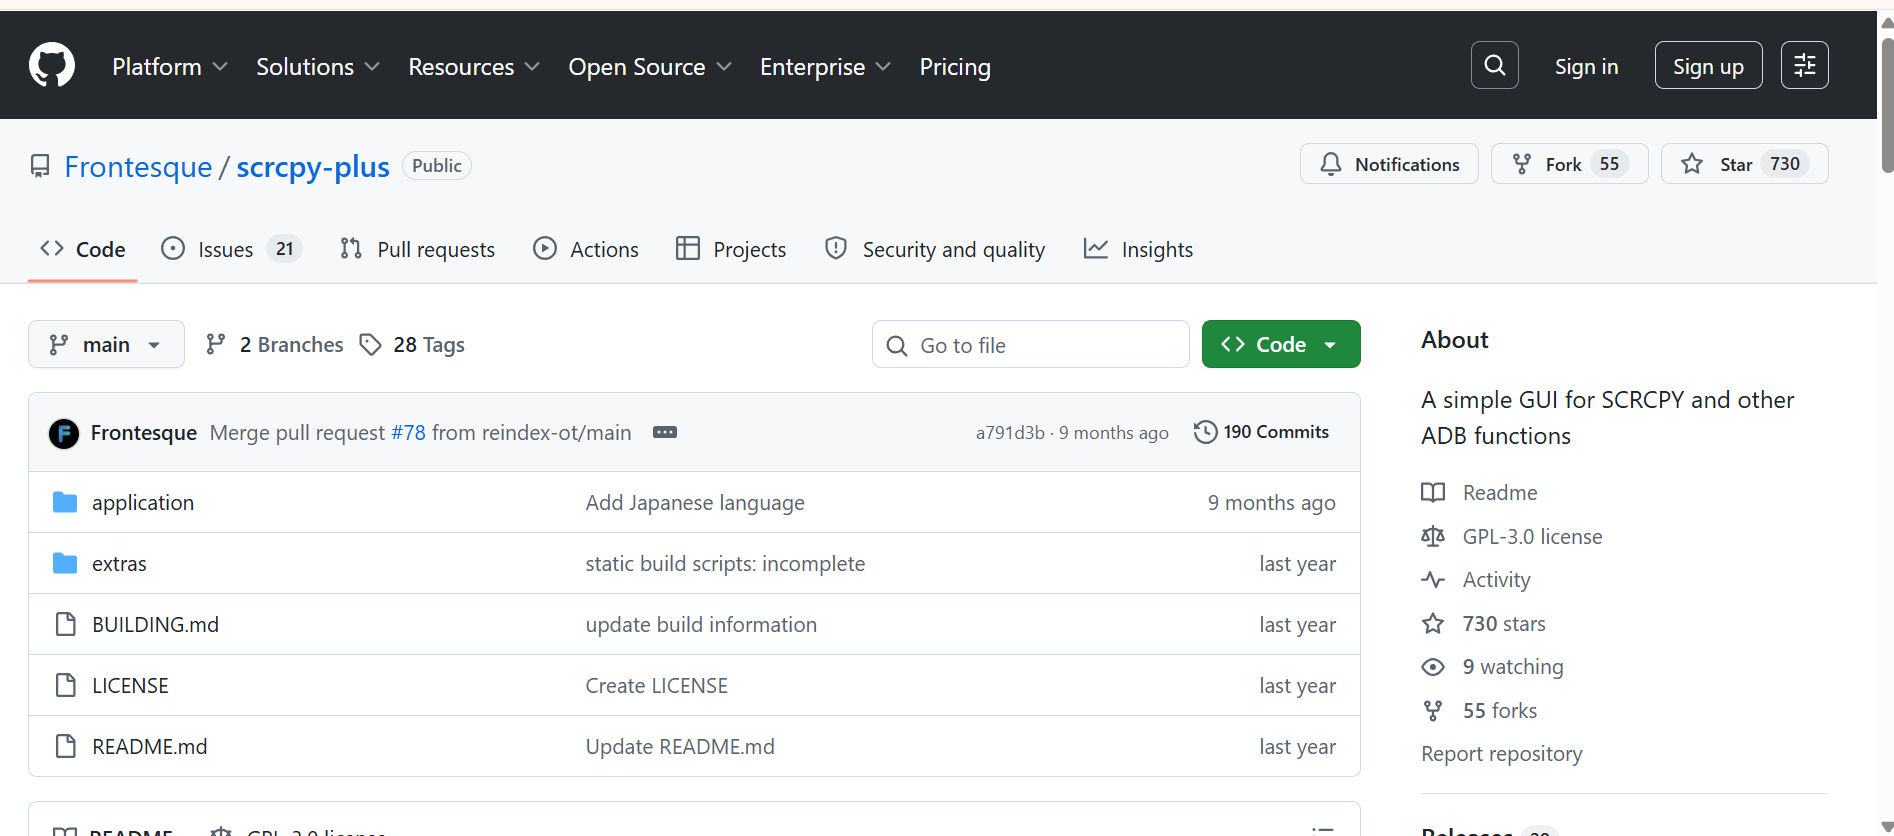
Task: Expand the Platform navigation menu
Action: pyautogui.click(x=170, y=67)
